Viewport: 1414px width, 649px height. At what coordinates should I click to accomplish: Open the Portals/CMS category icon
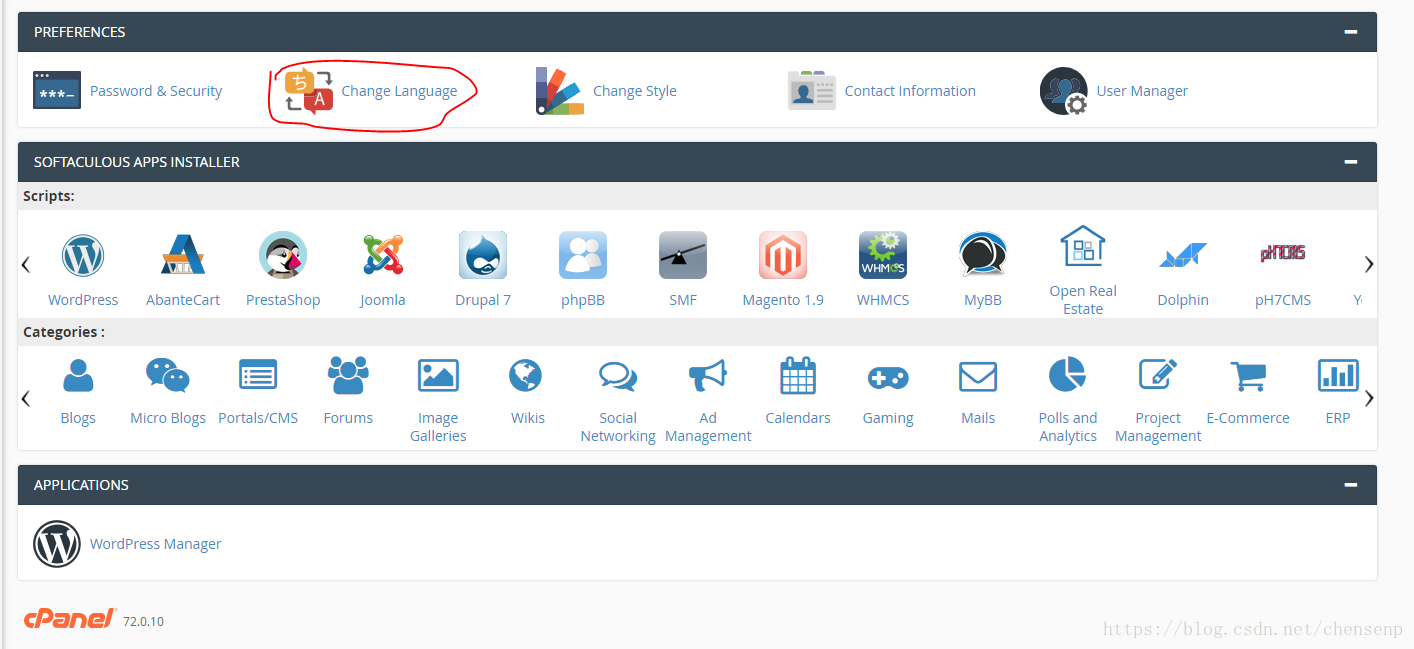pos(258,376)
